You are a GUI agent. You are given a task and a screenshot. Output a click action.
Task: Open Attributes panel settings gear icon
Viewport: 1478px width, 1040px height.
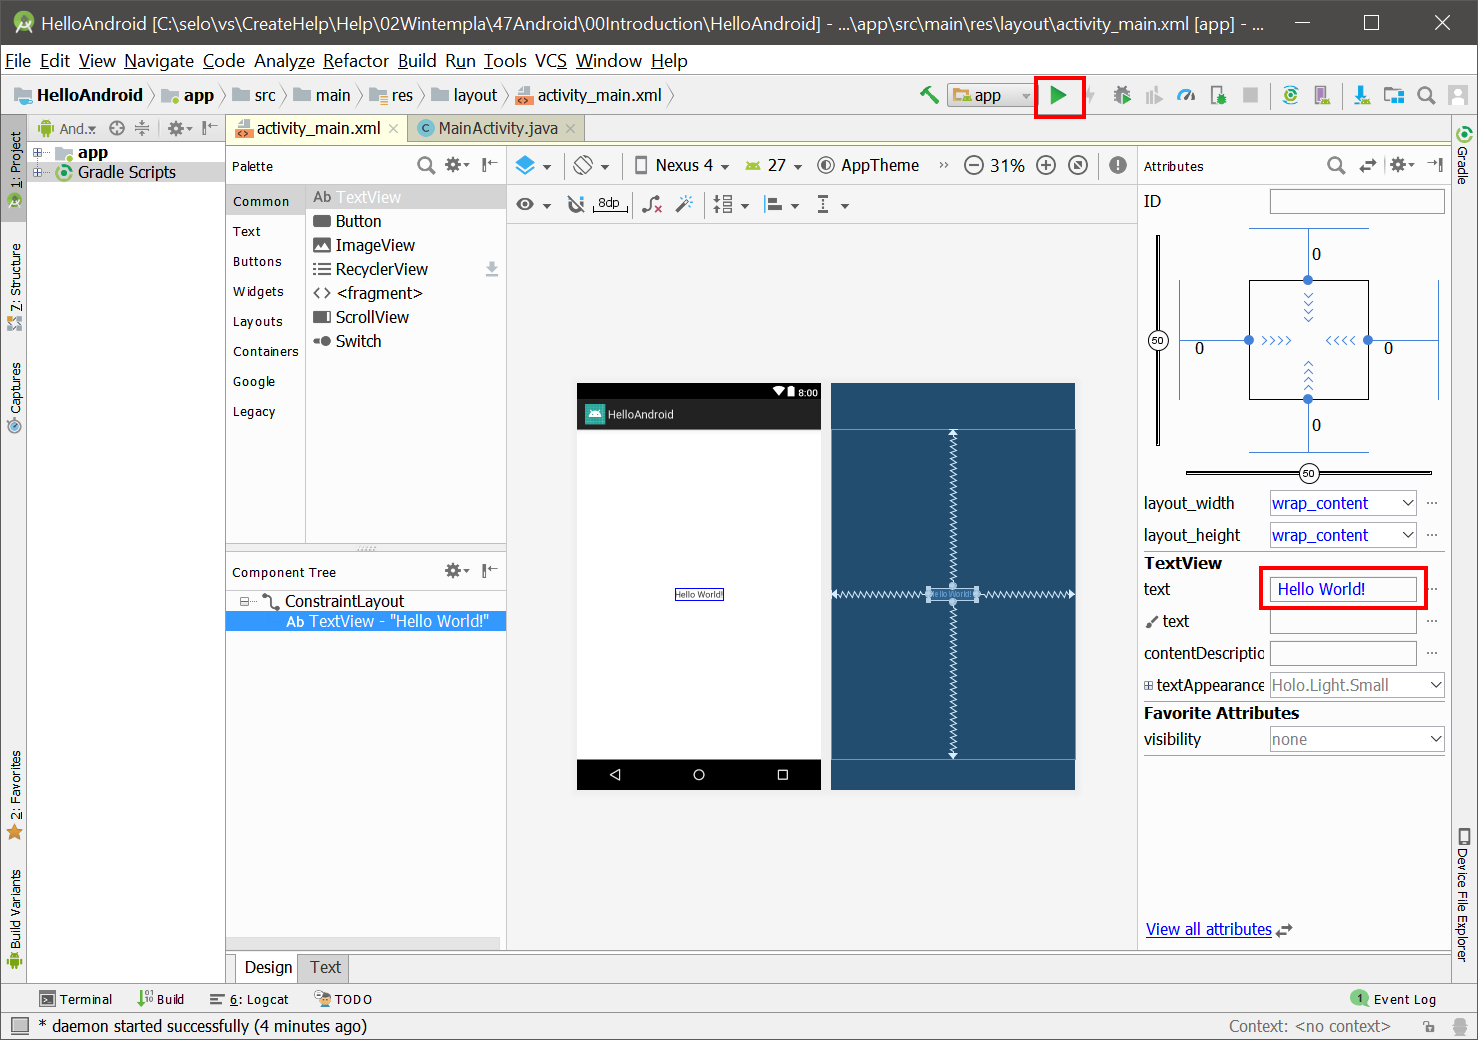(1402, 165)
